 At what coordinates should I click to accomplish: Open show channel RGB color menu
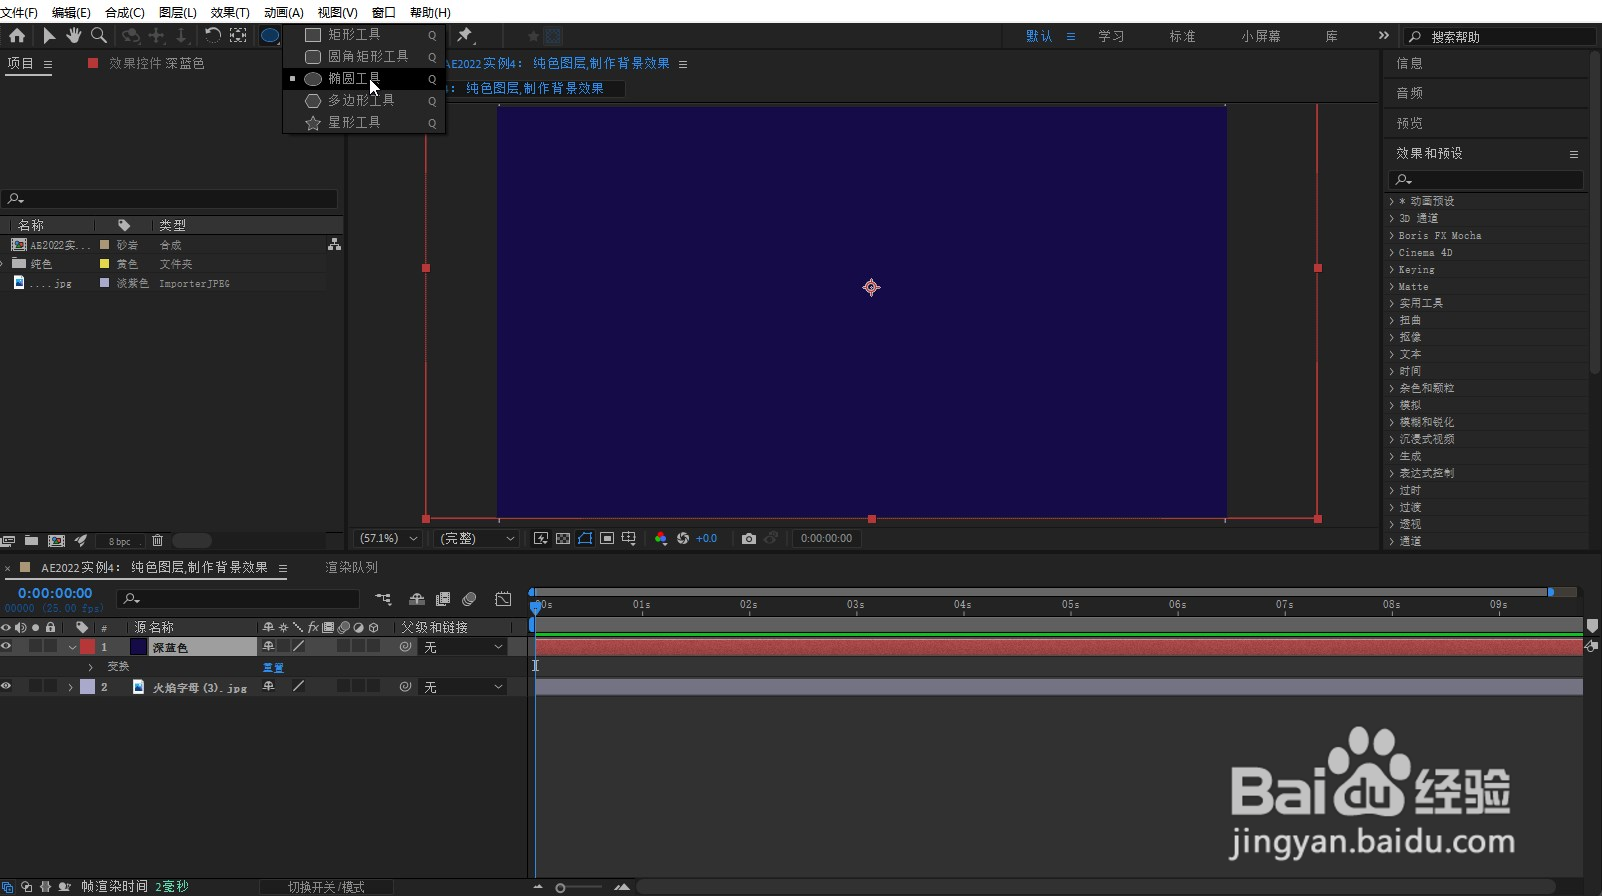(660, 538)
